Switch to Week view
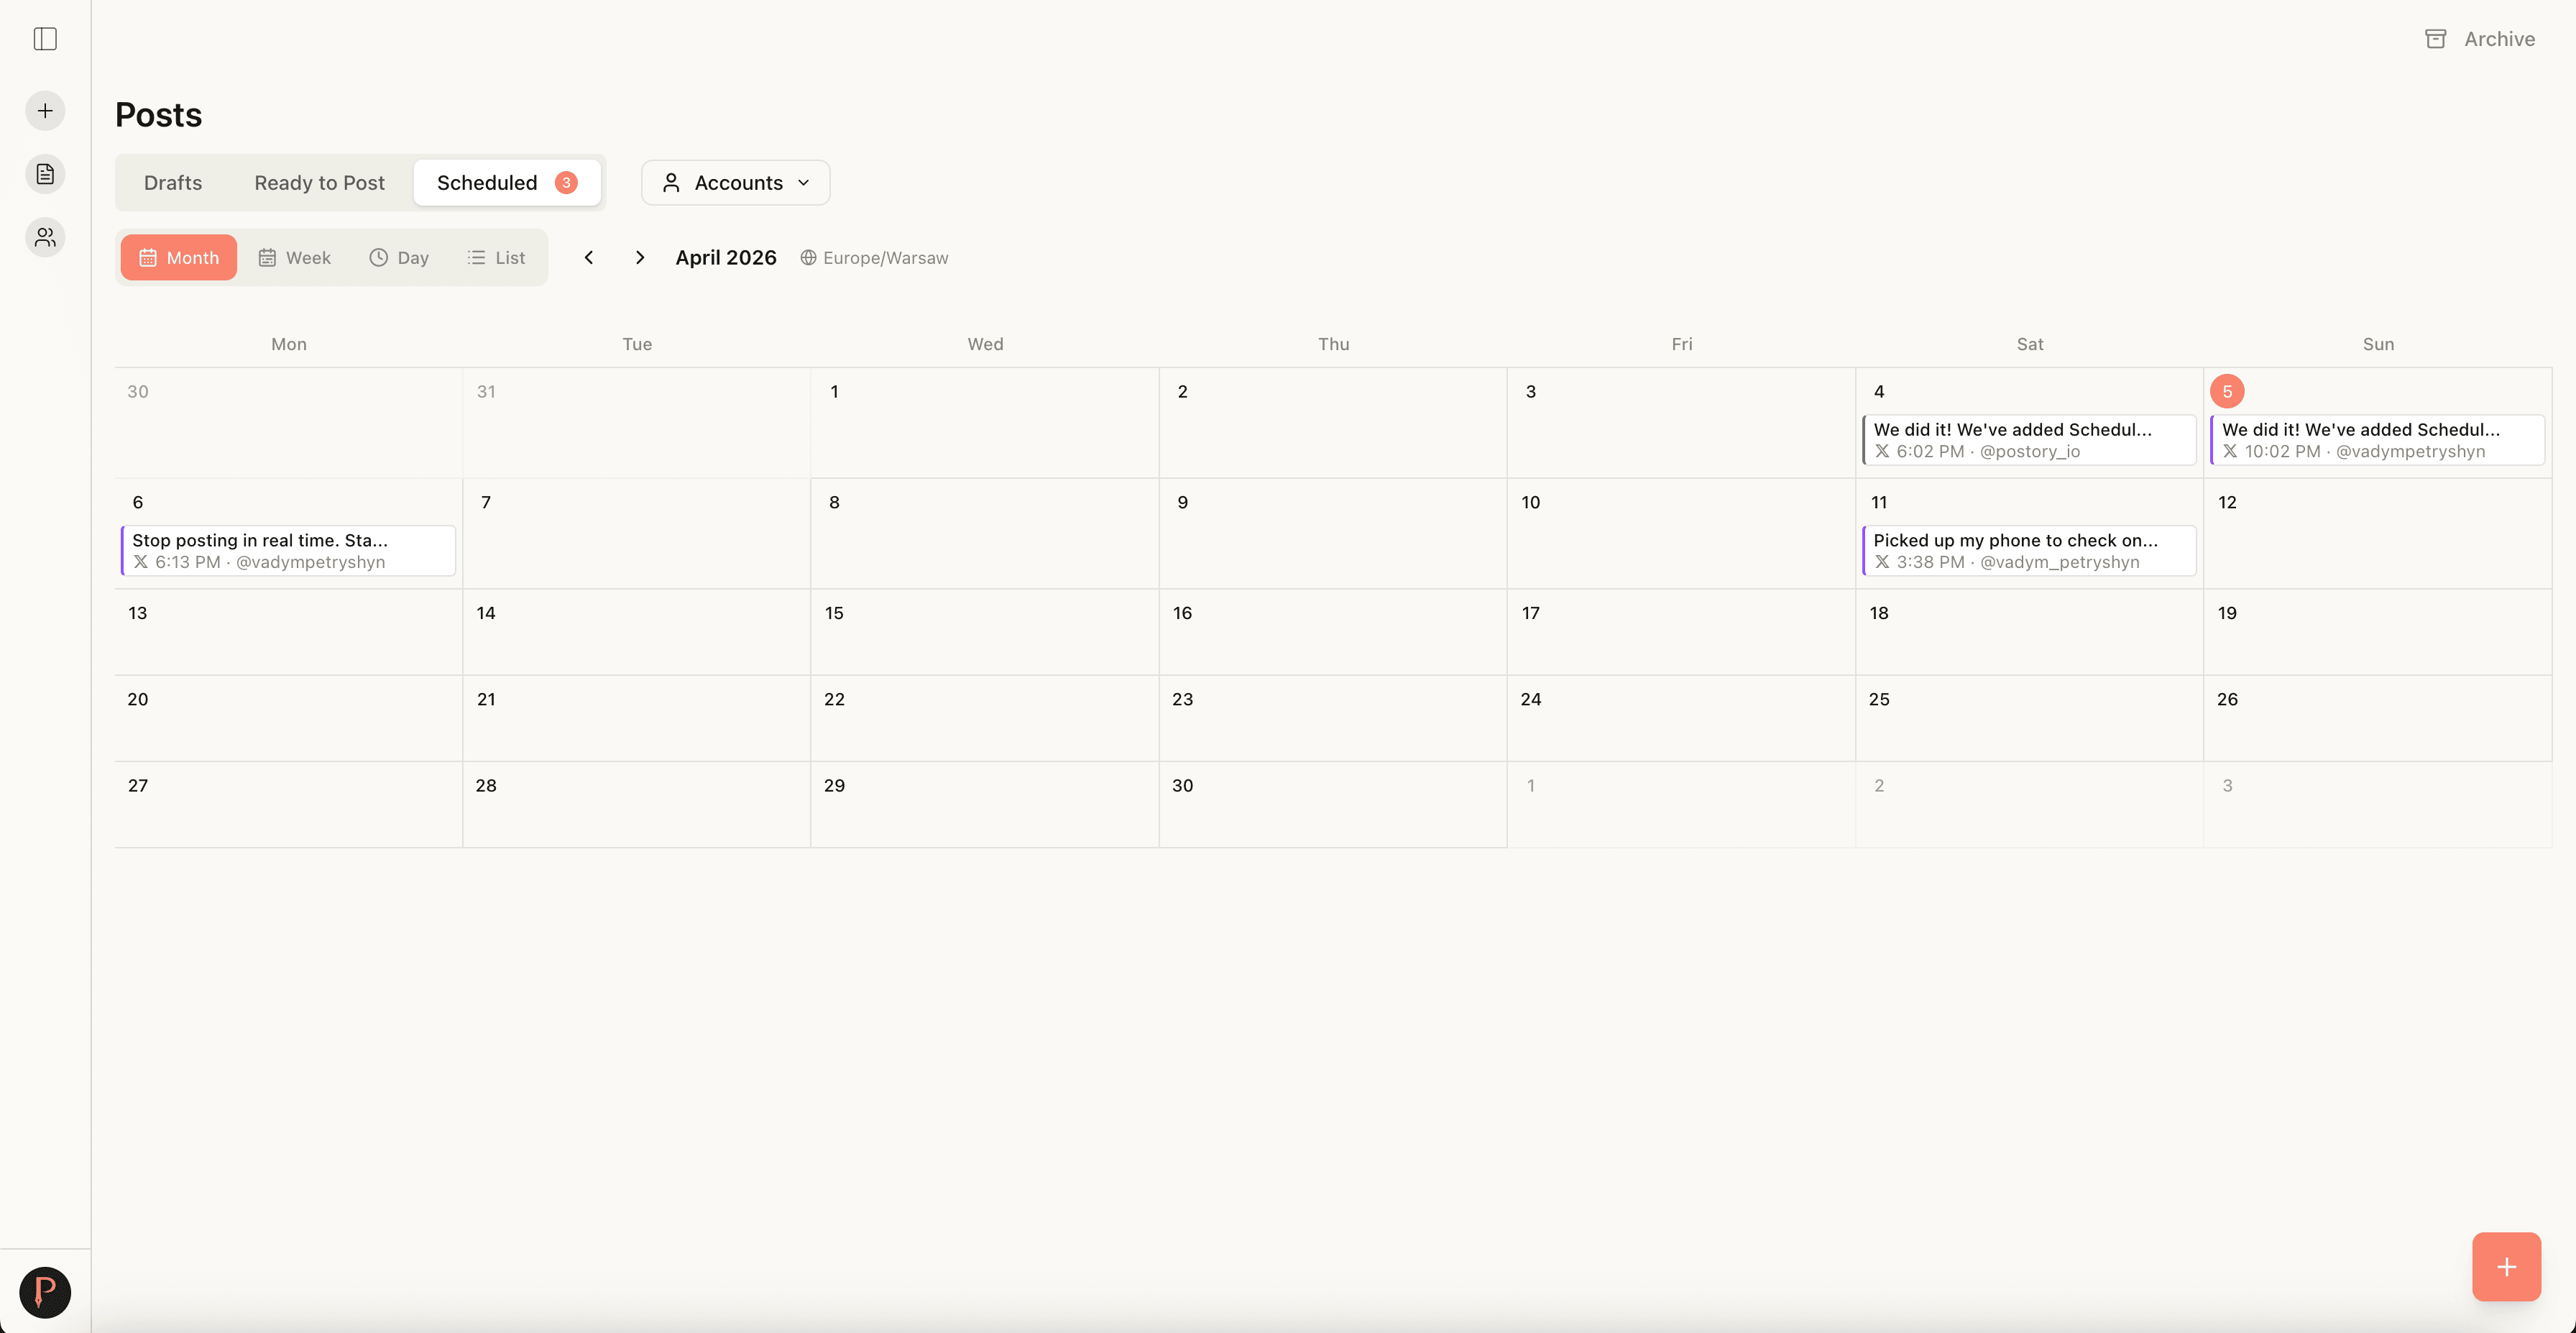 [294, 257]
